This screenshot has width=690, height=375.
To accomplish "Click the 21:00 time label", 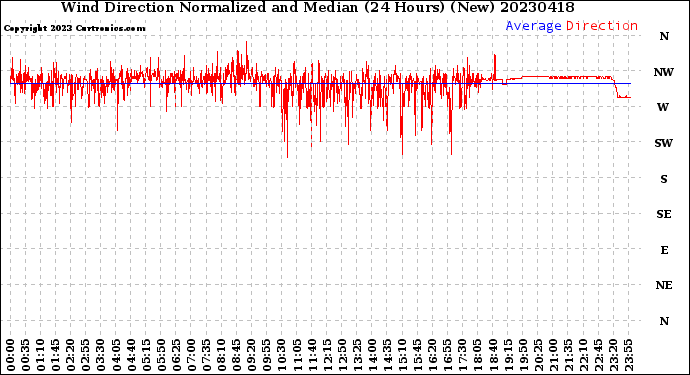I will [x=553, y=355].
